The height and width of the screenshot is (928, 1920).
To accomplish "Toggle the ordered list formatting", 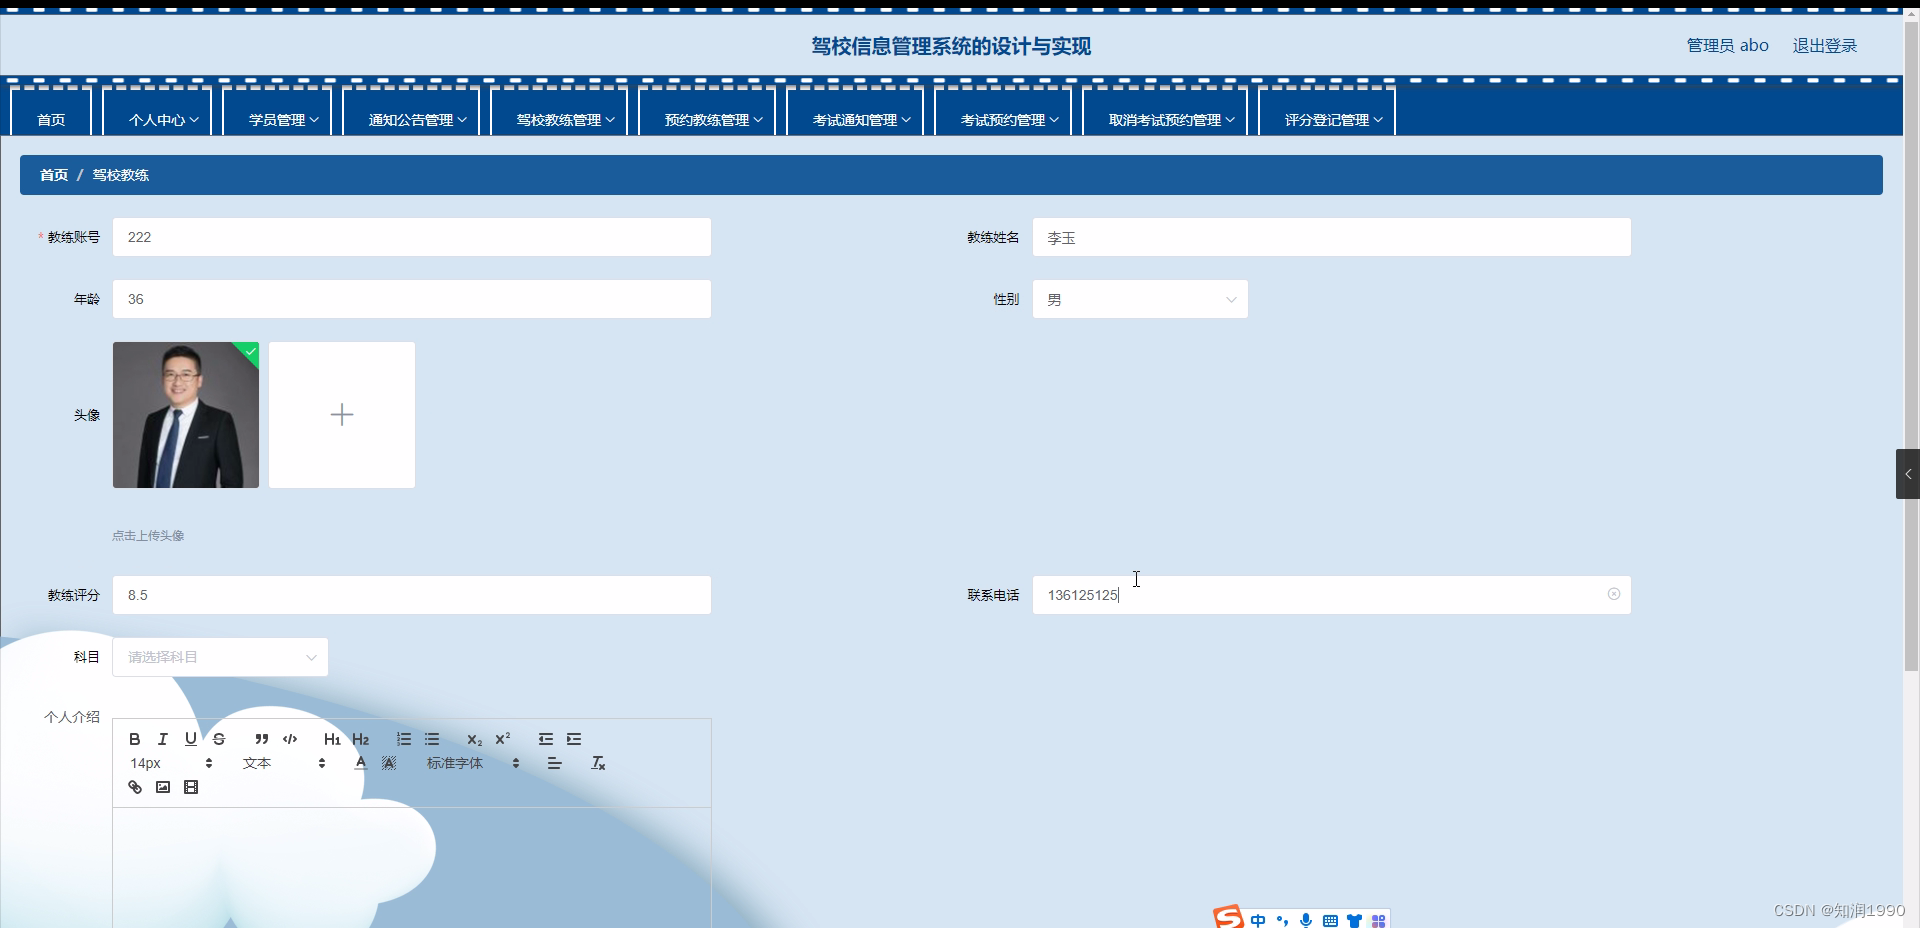I will point(403,739).
